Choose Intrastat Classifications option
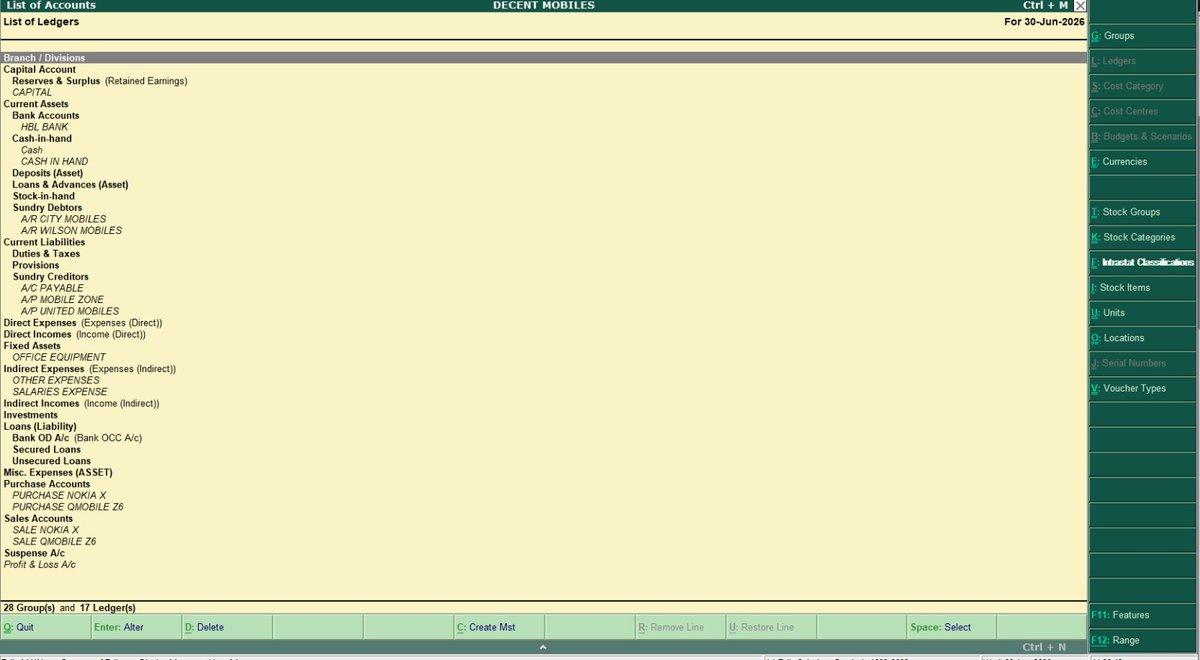This screenshot has height=660, width=1200. click(x=1144, y=262)
